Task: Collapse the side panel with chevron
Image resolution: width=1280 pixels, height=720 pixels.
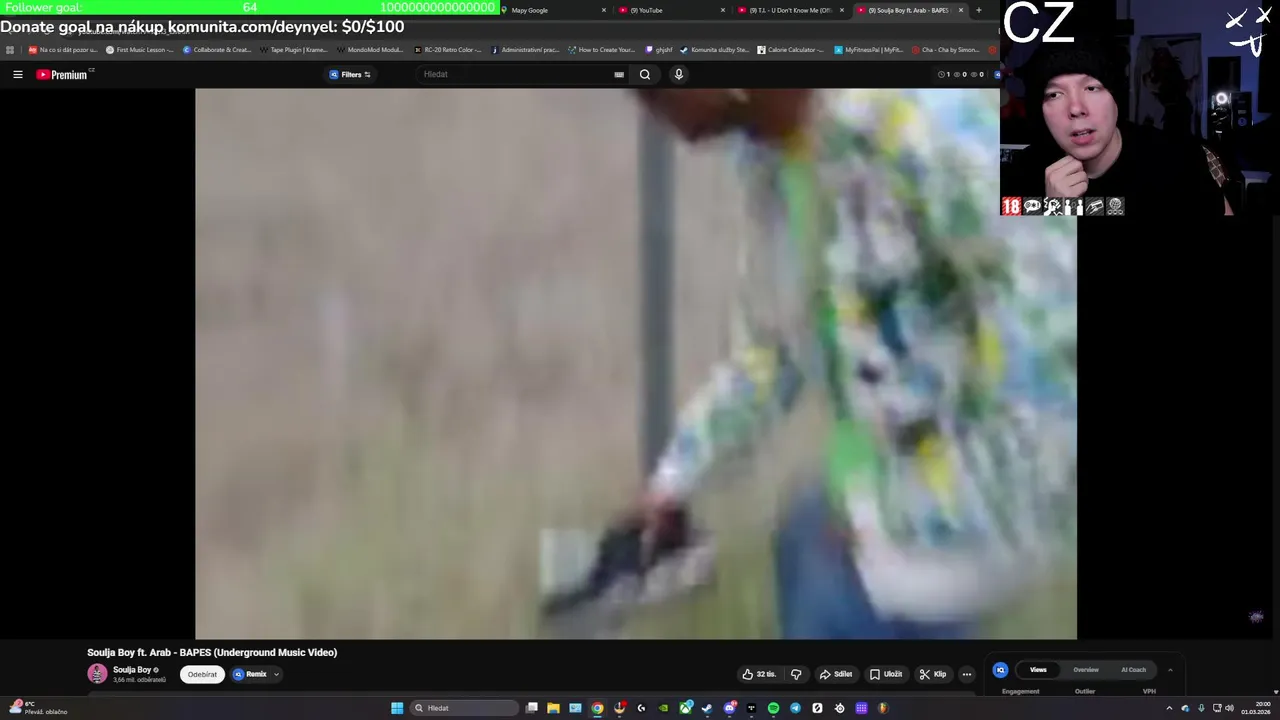Action: (1170, 670)
